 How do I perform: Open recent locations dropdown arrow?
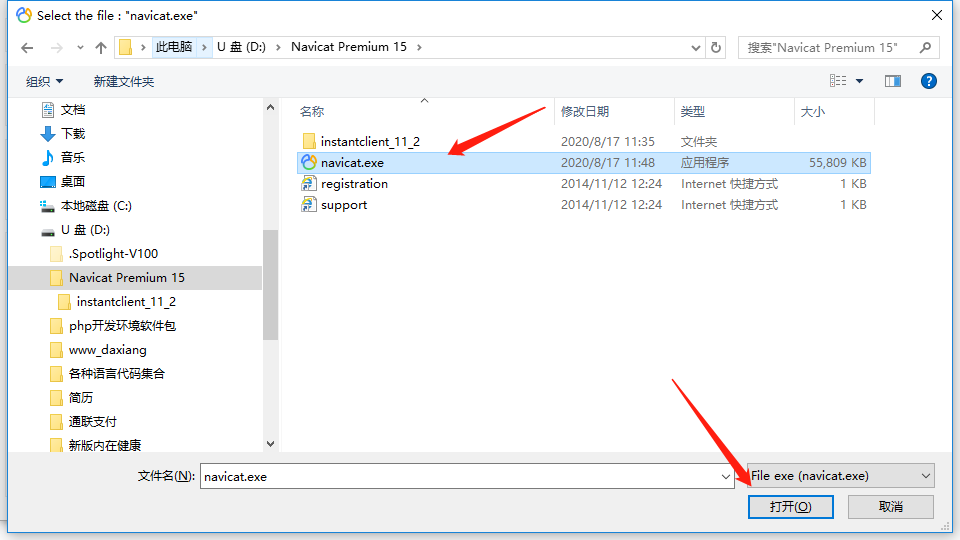[x=80, y=48]
